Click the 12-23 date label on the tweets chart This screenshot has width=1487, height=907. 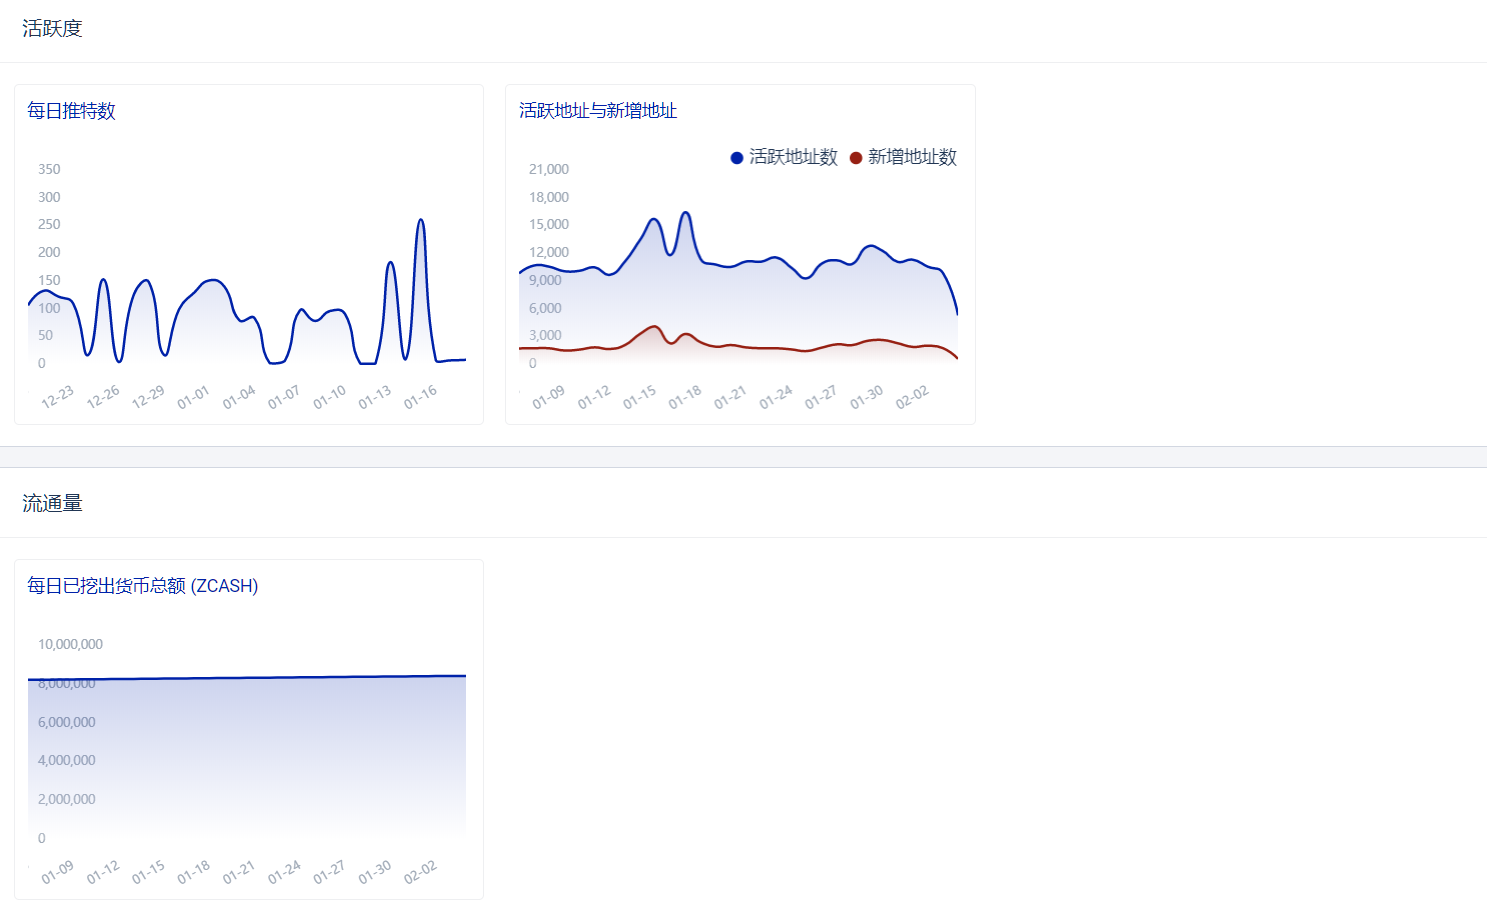coord(57,397)
